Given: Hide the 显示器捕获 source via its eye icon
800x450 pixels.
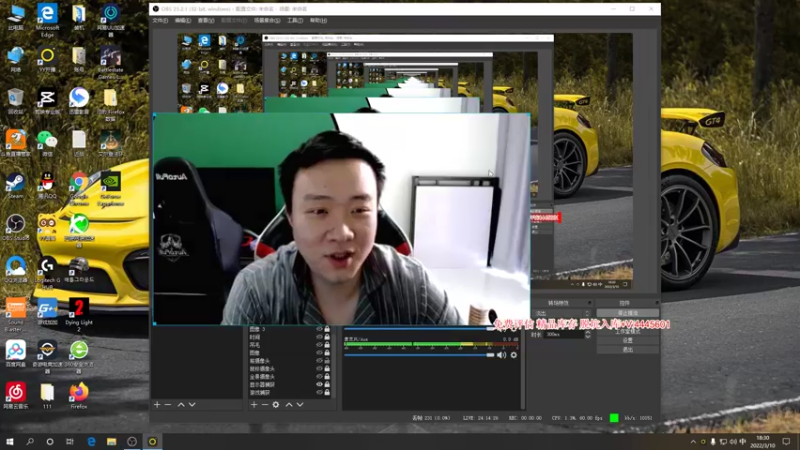Looking at the screenshot, I should tap(319, 385).
